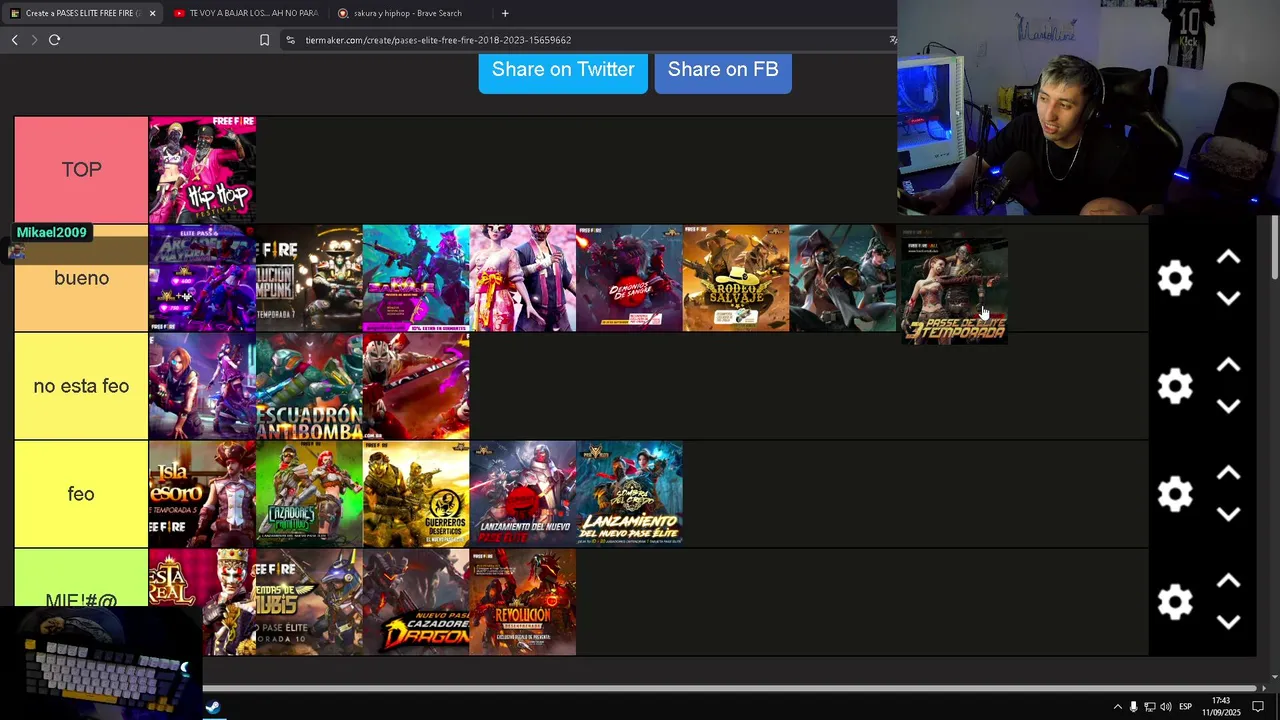
Task: Select the Hip Hop pass image in TOP
Action: click(x=202, y=169)
